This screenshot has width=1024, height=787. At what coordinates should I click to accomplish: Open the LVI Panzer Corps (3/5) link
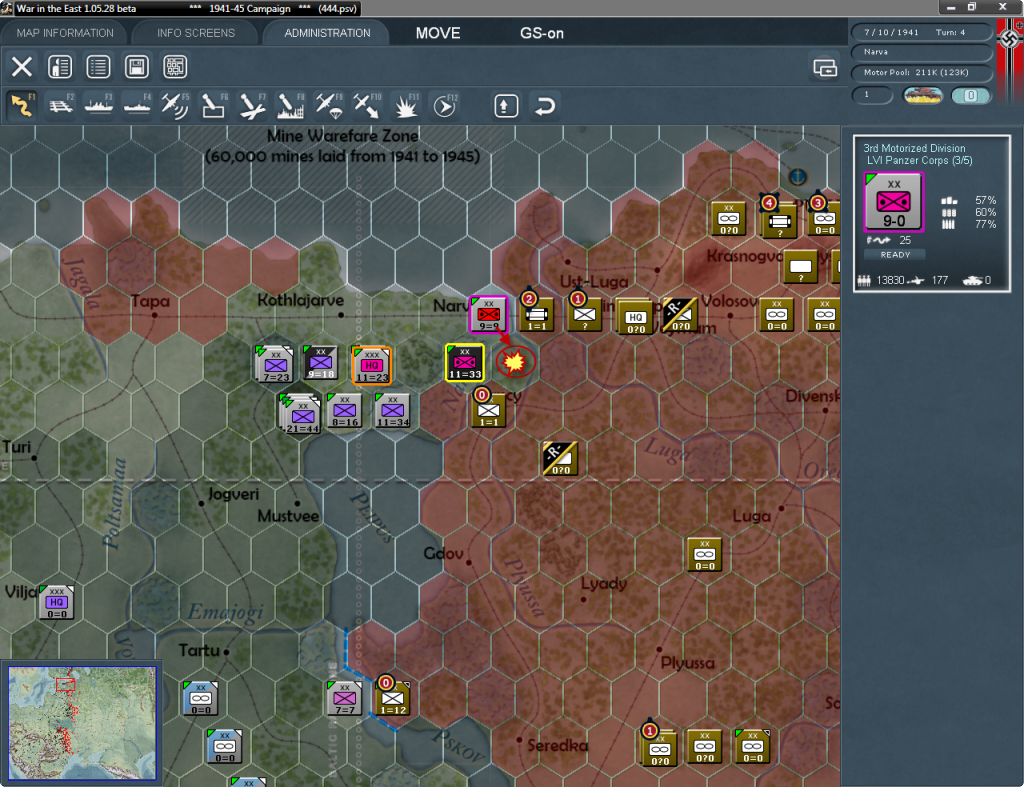coord(919,161)
